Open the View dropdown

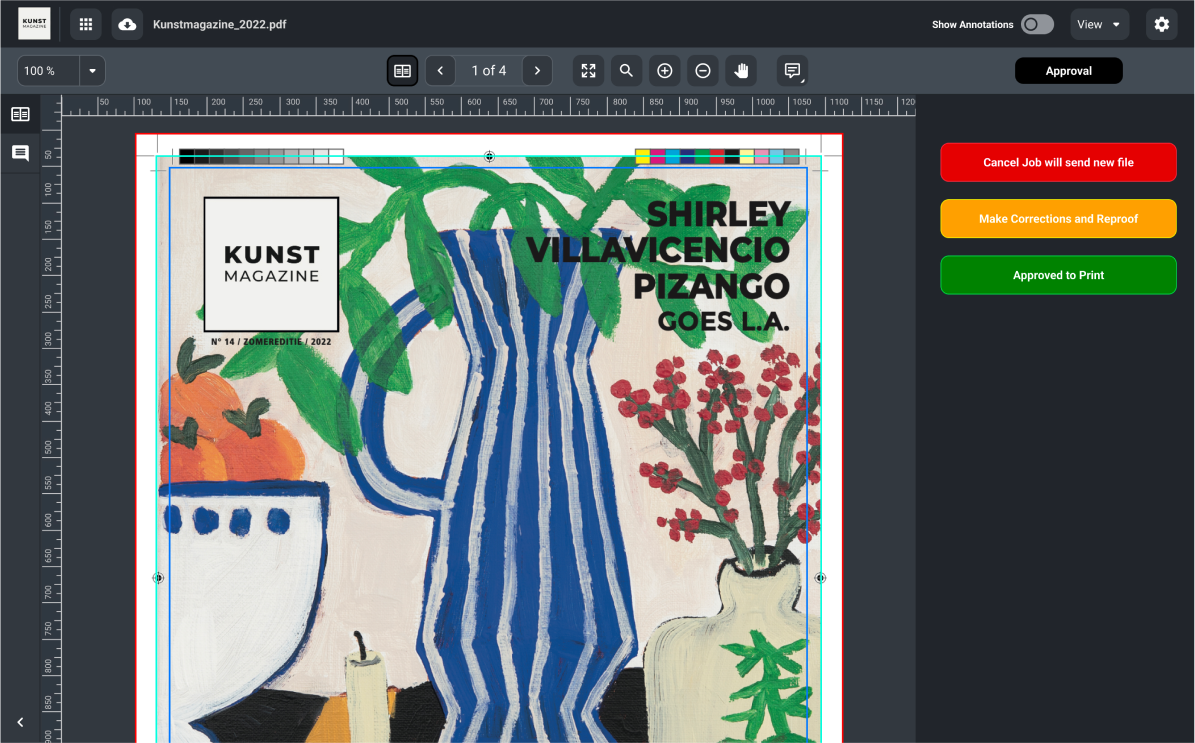pyautogui.click(x=1099, y=24)
